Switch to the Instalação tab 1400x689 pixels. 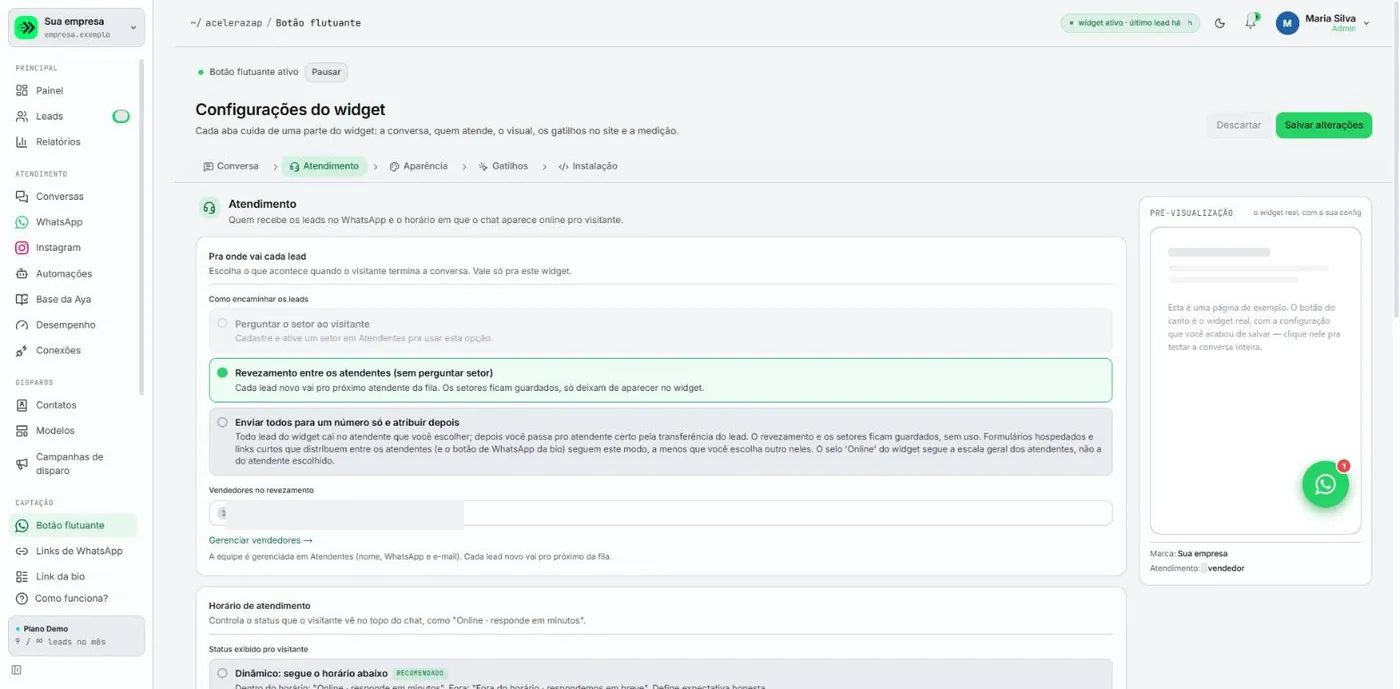coord(588,167)
